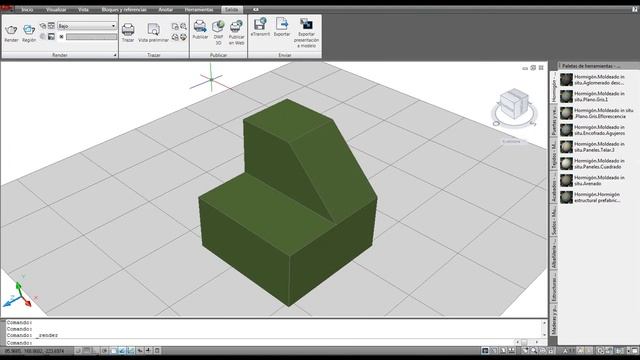Click the first Hormigón Aglomerado material sphere
Screen dimensions: 640x360
click(x=567, y=80)
